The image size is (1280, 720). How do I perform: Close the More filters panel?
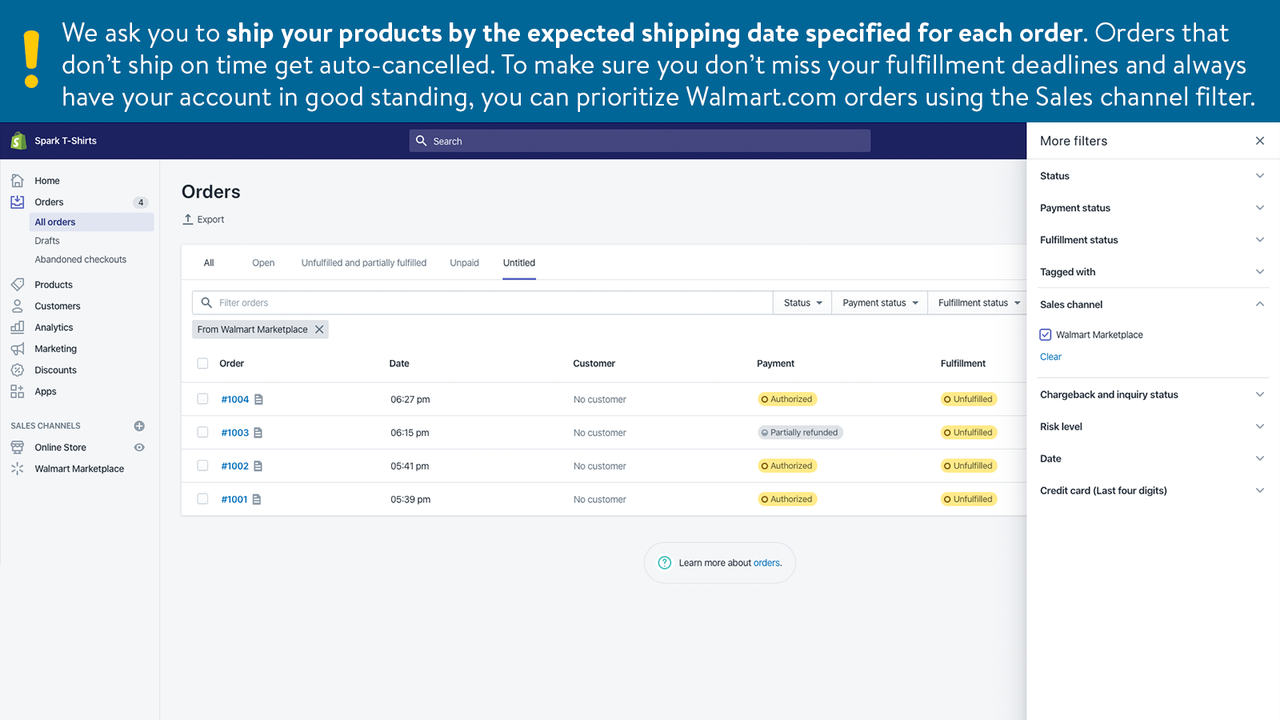(x=1260, y=141)
